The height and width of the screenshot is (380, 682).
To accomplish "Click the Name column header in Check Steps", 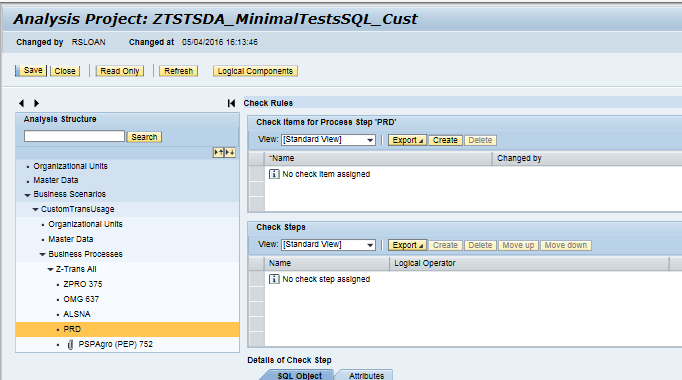I will [x=326, y=263].
